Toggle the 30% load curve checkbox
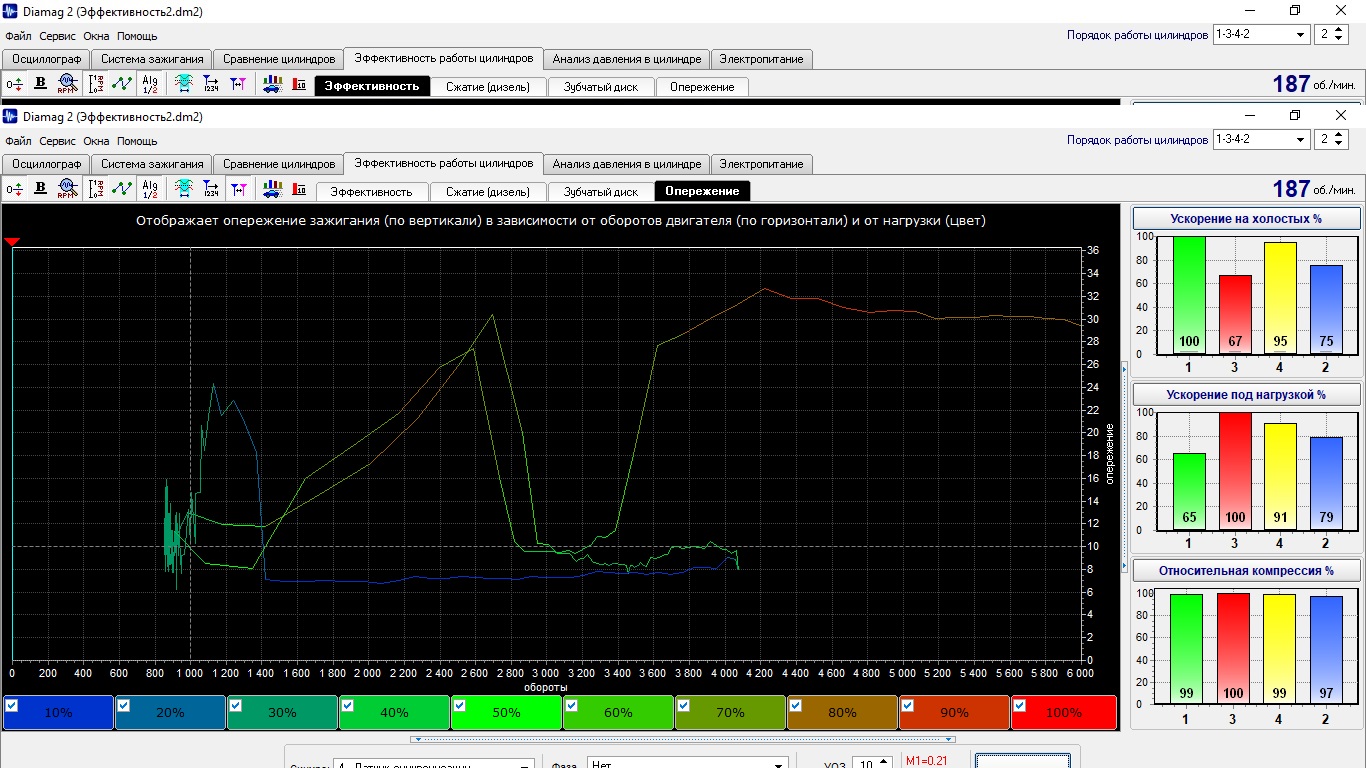Viewport: 1366px width, 768px height. click(235, 705)
